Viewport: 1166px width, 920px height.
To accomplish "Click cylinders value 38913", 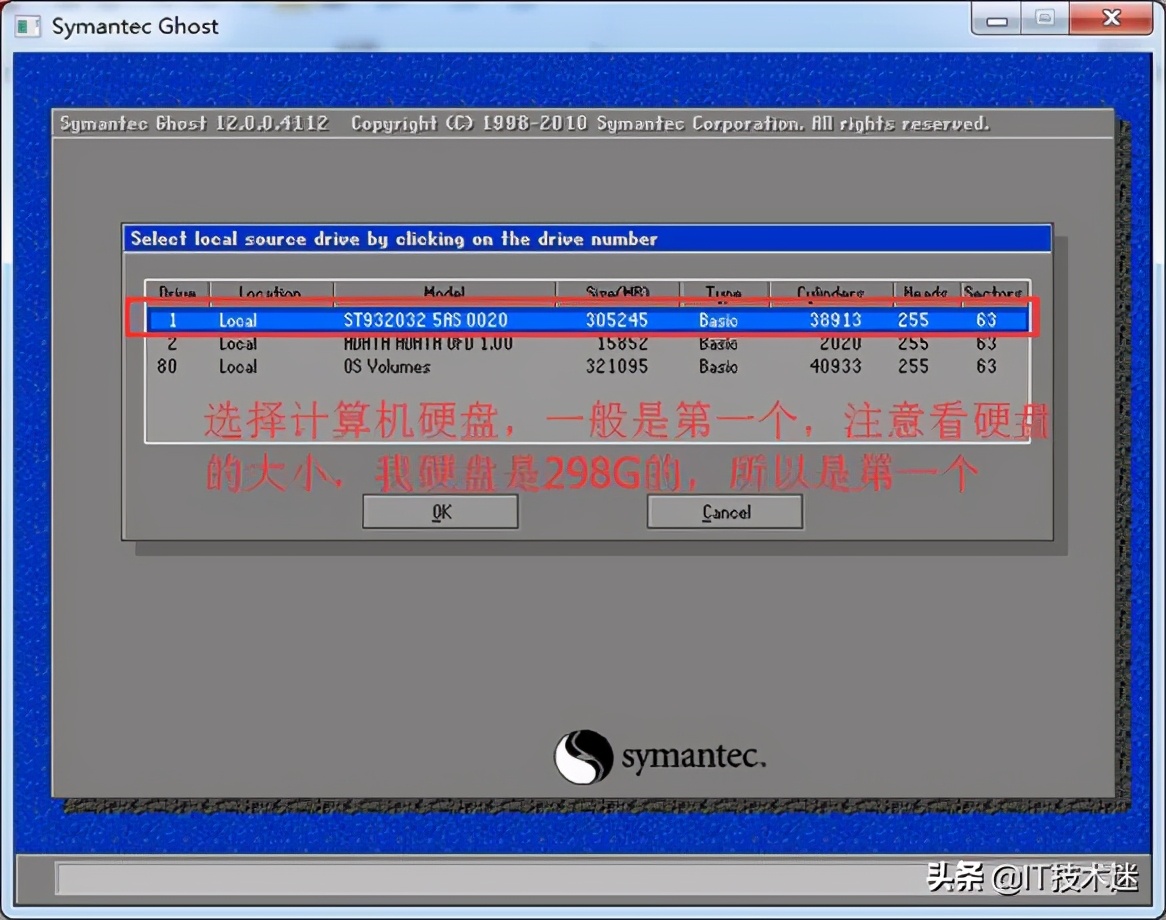I will 835,320.
